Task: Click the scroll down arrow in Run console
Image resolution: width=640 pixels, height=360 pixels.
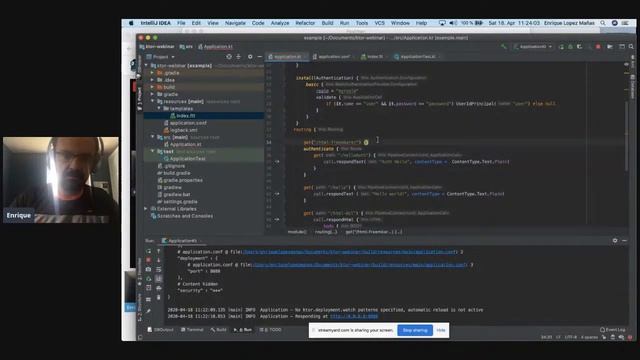Action: [159, 260]
